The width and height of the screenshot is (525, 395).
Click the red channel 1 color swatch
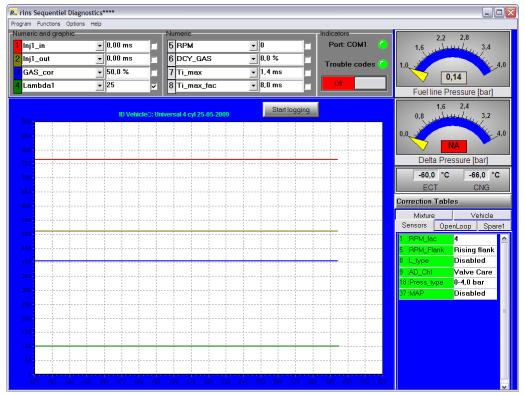17,46
